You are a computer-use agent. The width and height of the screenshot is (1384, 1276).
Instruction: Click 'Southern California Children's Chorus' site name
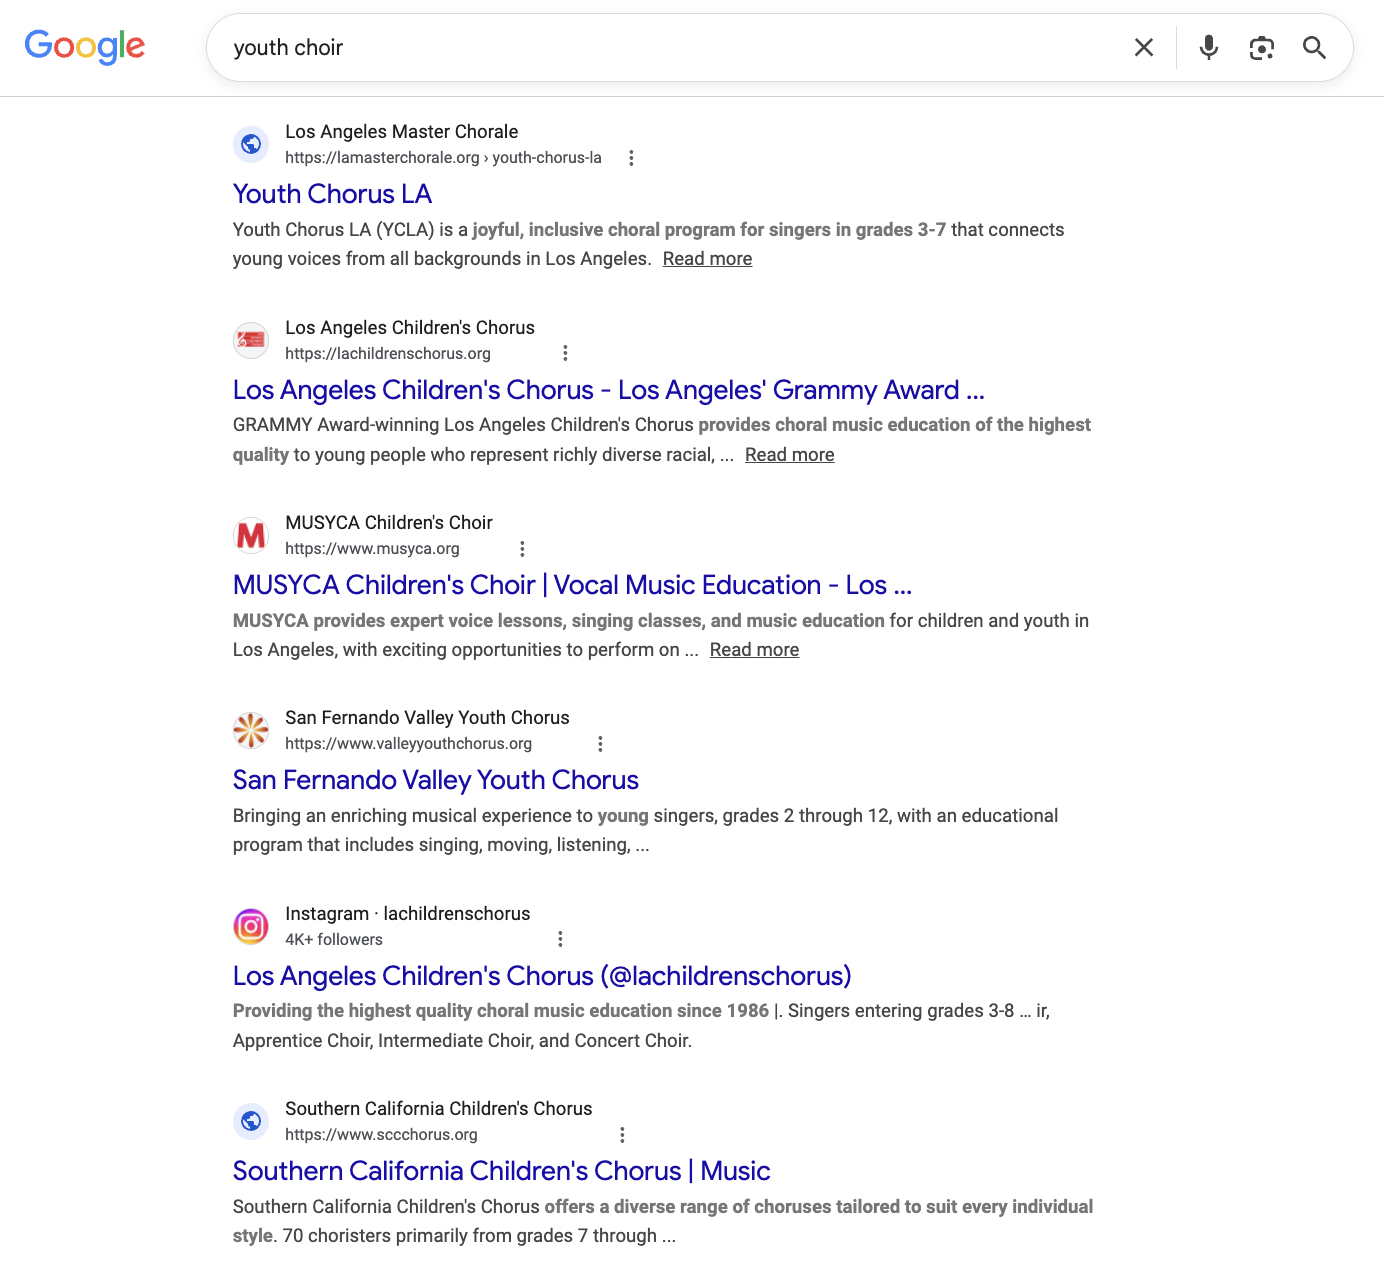438,1109
